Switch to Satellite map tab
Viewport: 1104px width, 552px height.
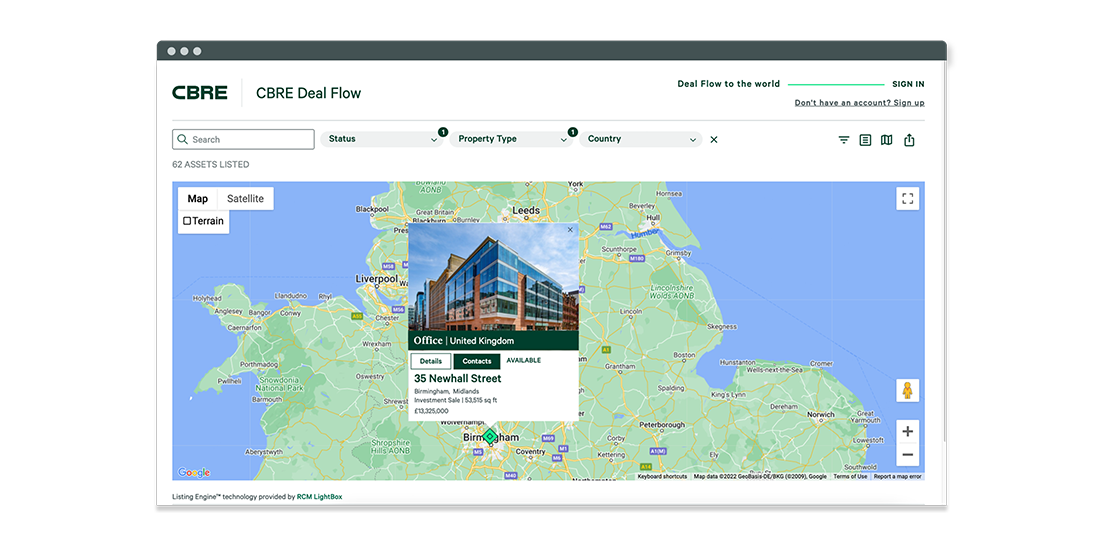pos(245,199)
